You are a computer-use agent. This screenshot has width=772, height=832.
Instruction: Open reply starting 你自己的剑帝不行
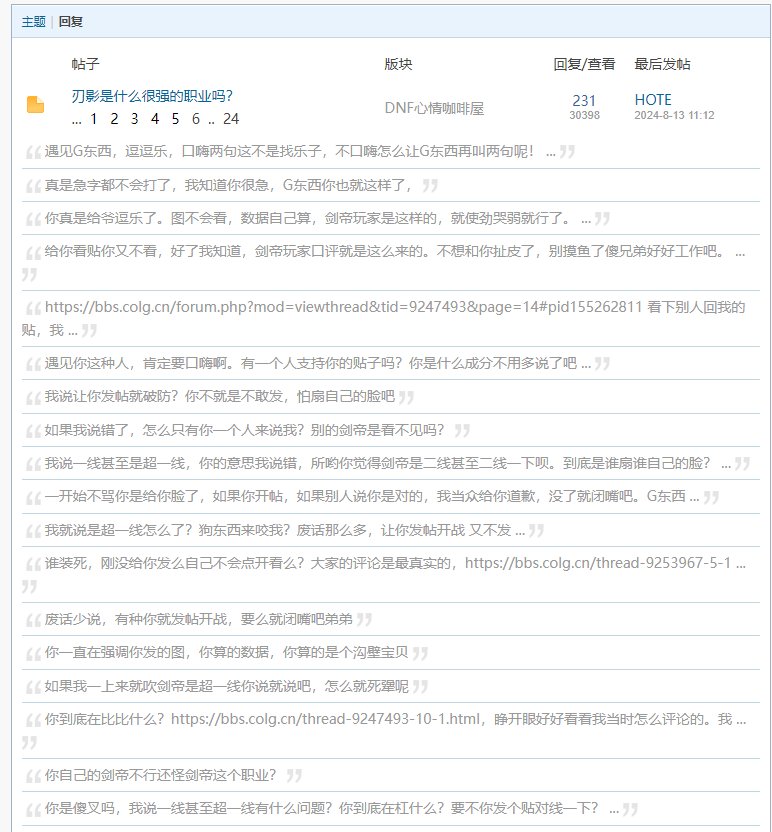pos(160,775)
